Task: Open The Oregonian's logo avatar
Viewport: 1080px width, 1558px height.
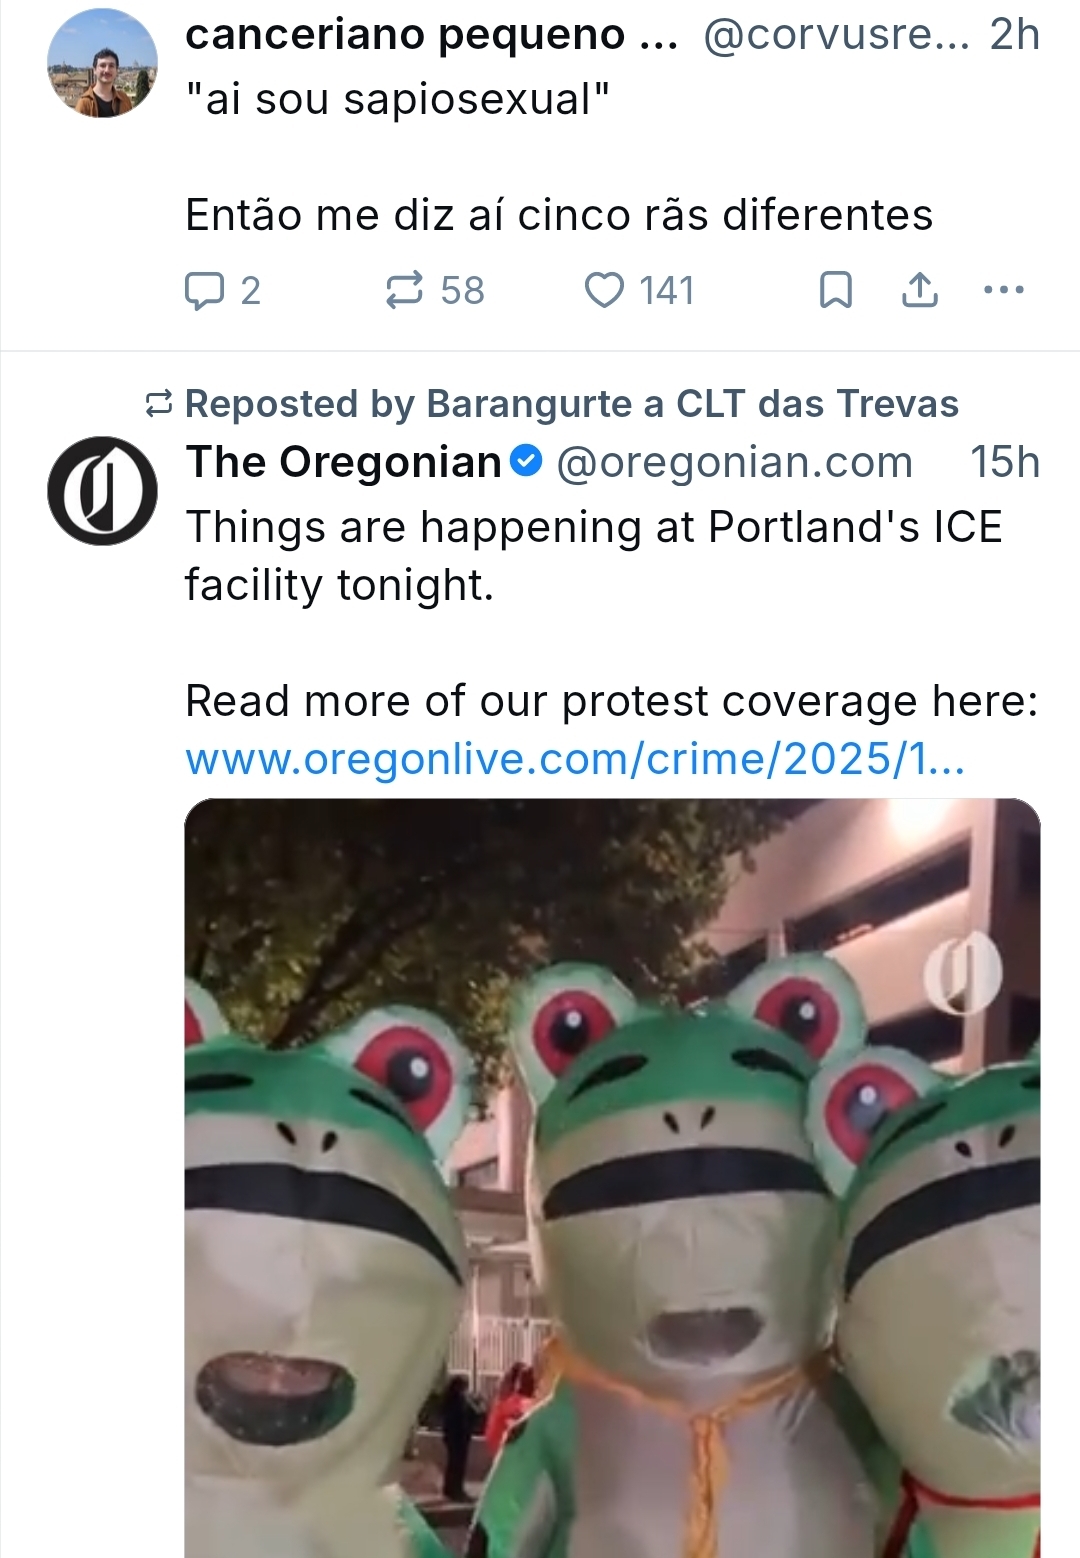Action: click(x=102, y=491)
